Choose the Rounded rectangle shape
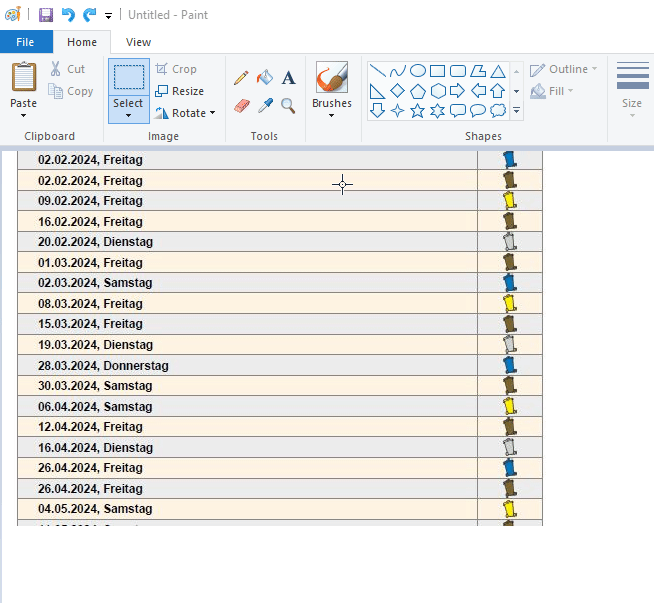Viewport: 654px width, 603px height. 458,71
